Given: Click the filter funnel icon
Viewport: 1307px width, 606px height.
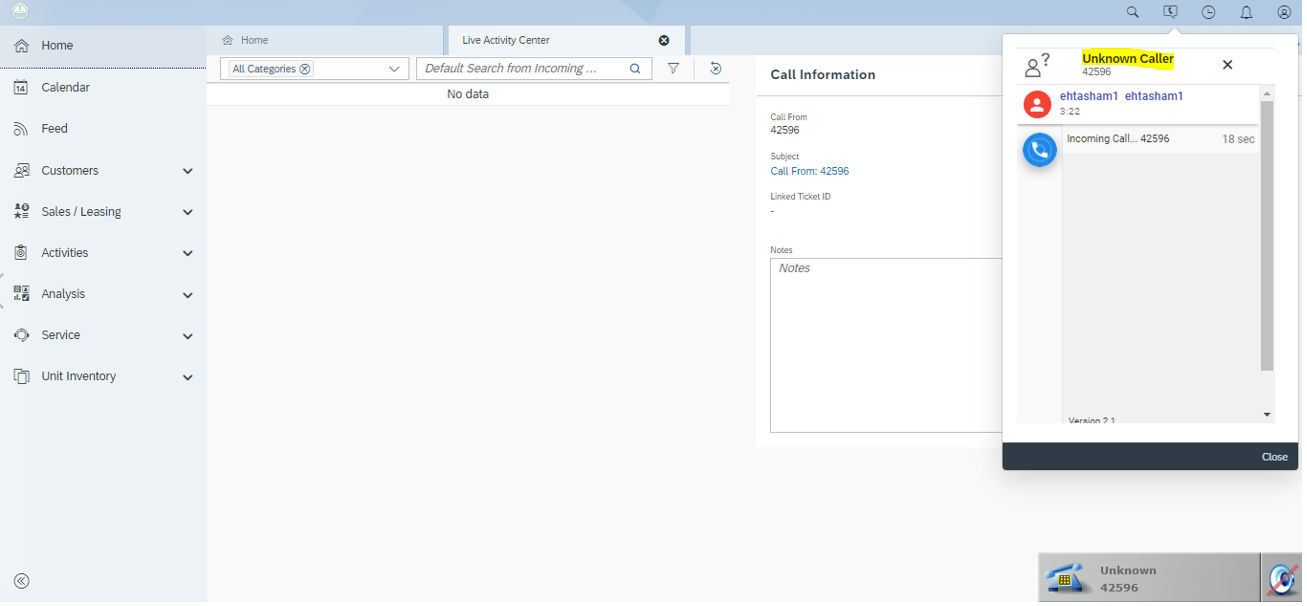Looking at the screenshot, I should tap(676, 69).
